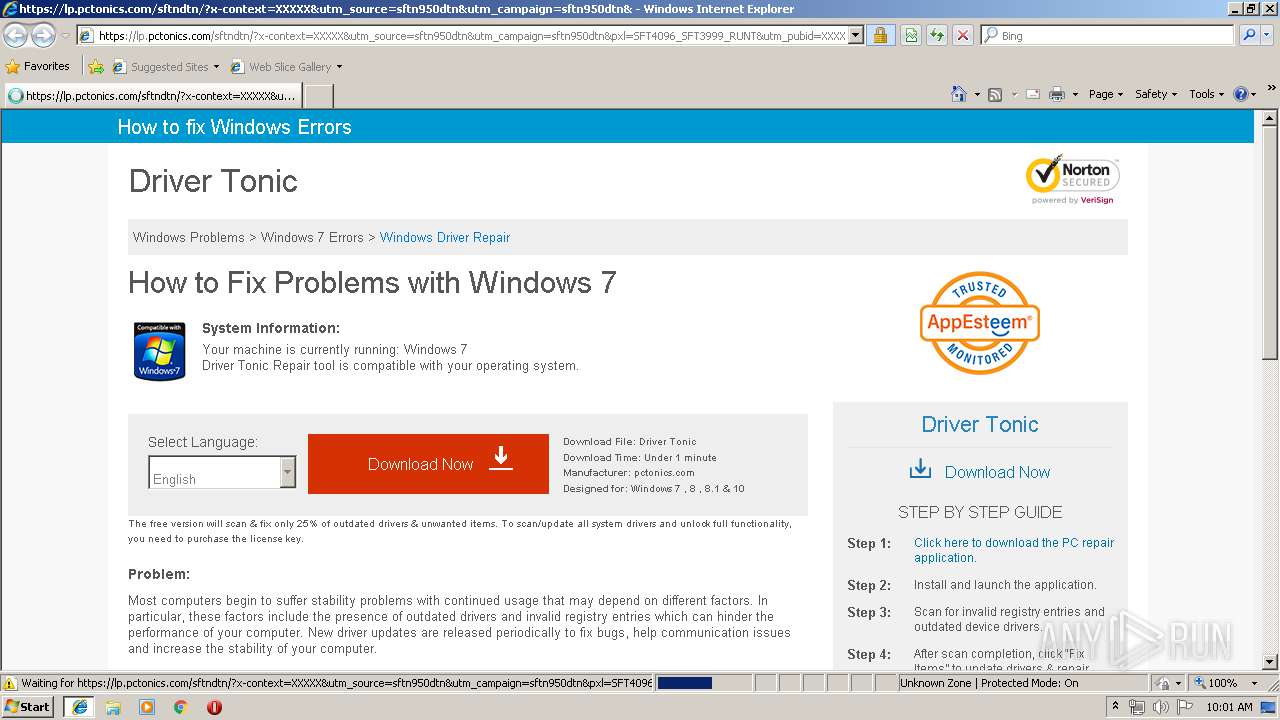Click the Windows 7 Errors breadcrumb text
The height and width of the screenshot is (720, 1280).
(x=312, y=237)
